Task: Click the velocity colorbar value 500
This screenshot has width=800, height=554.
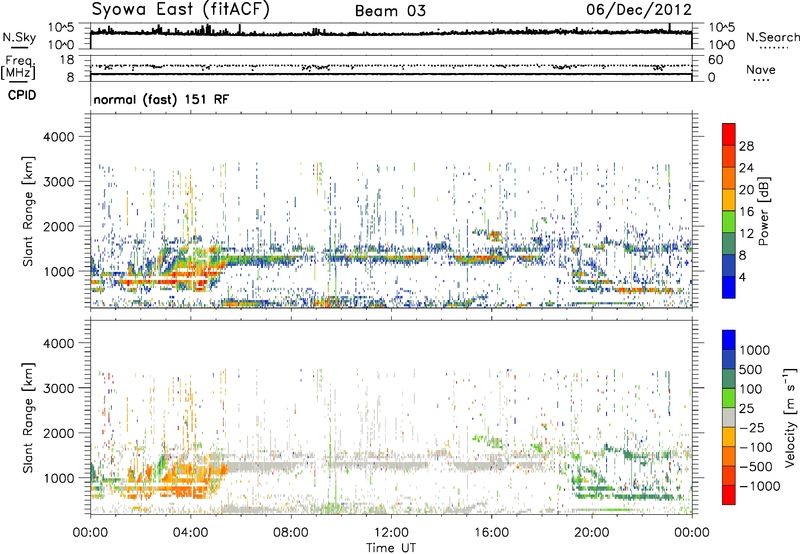Action: [x=751, y=369]
